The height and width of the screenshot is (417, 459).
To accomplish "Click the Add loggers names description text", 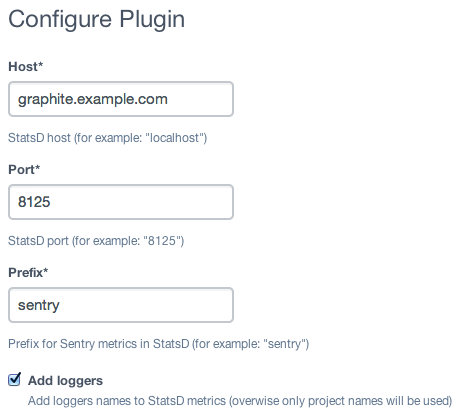I will tap(240, 401).
